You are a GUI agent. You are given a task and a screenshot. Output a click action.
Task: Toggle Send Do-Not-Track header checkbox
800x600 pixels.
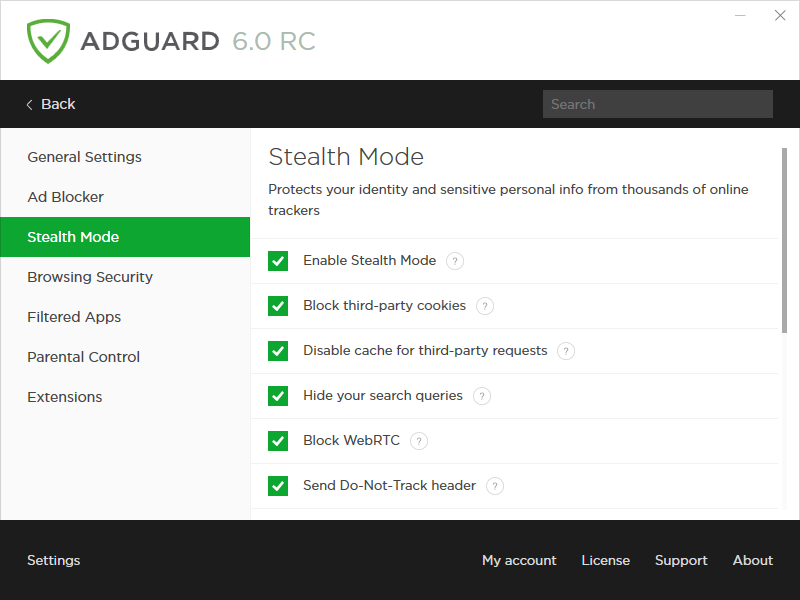pyautogui.click(x=278, y=485)
